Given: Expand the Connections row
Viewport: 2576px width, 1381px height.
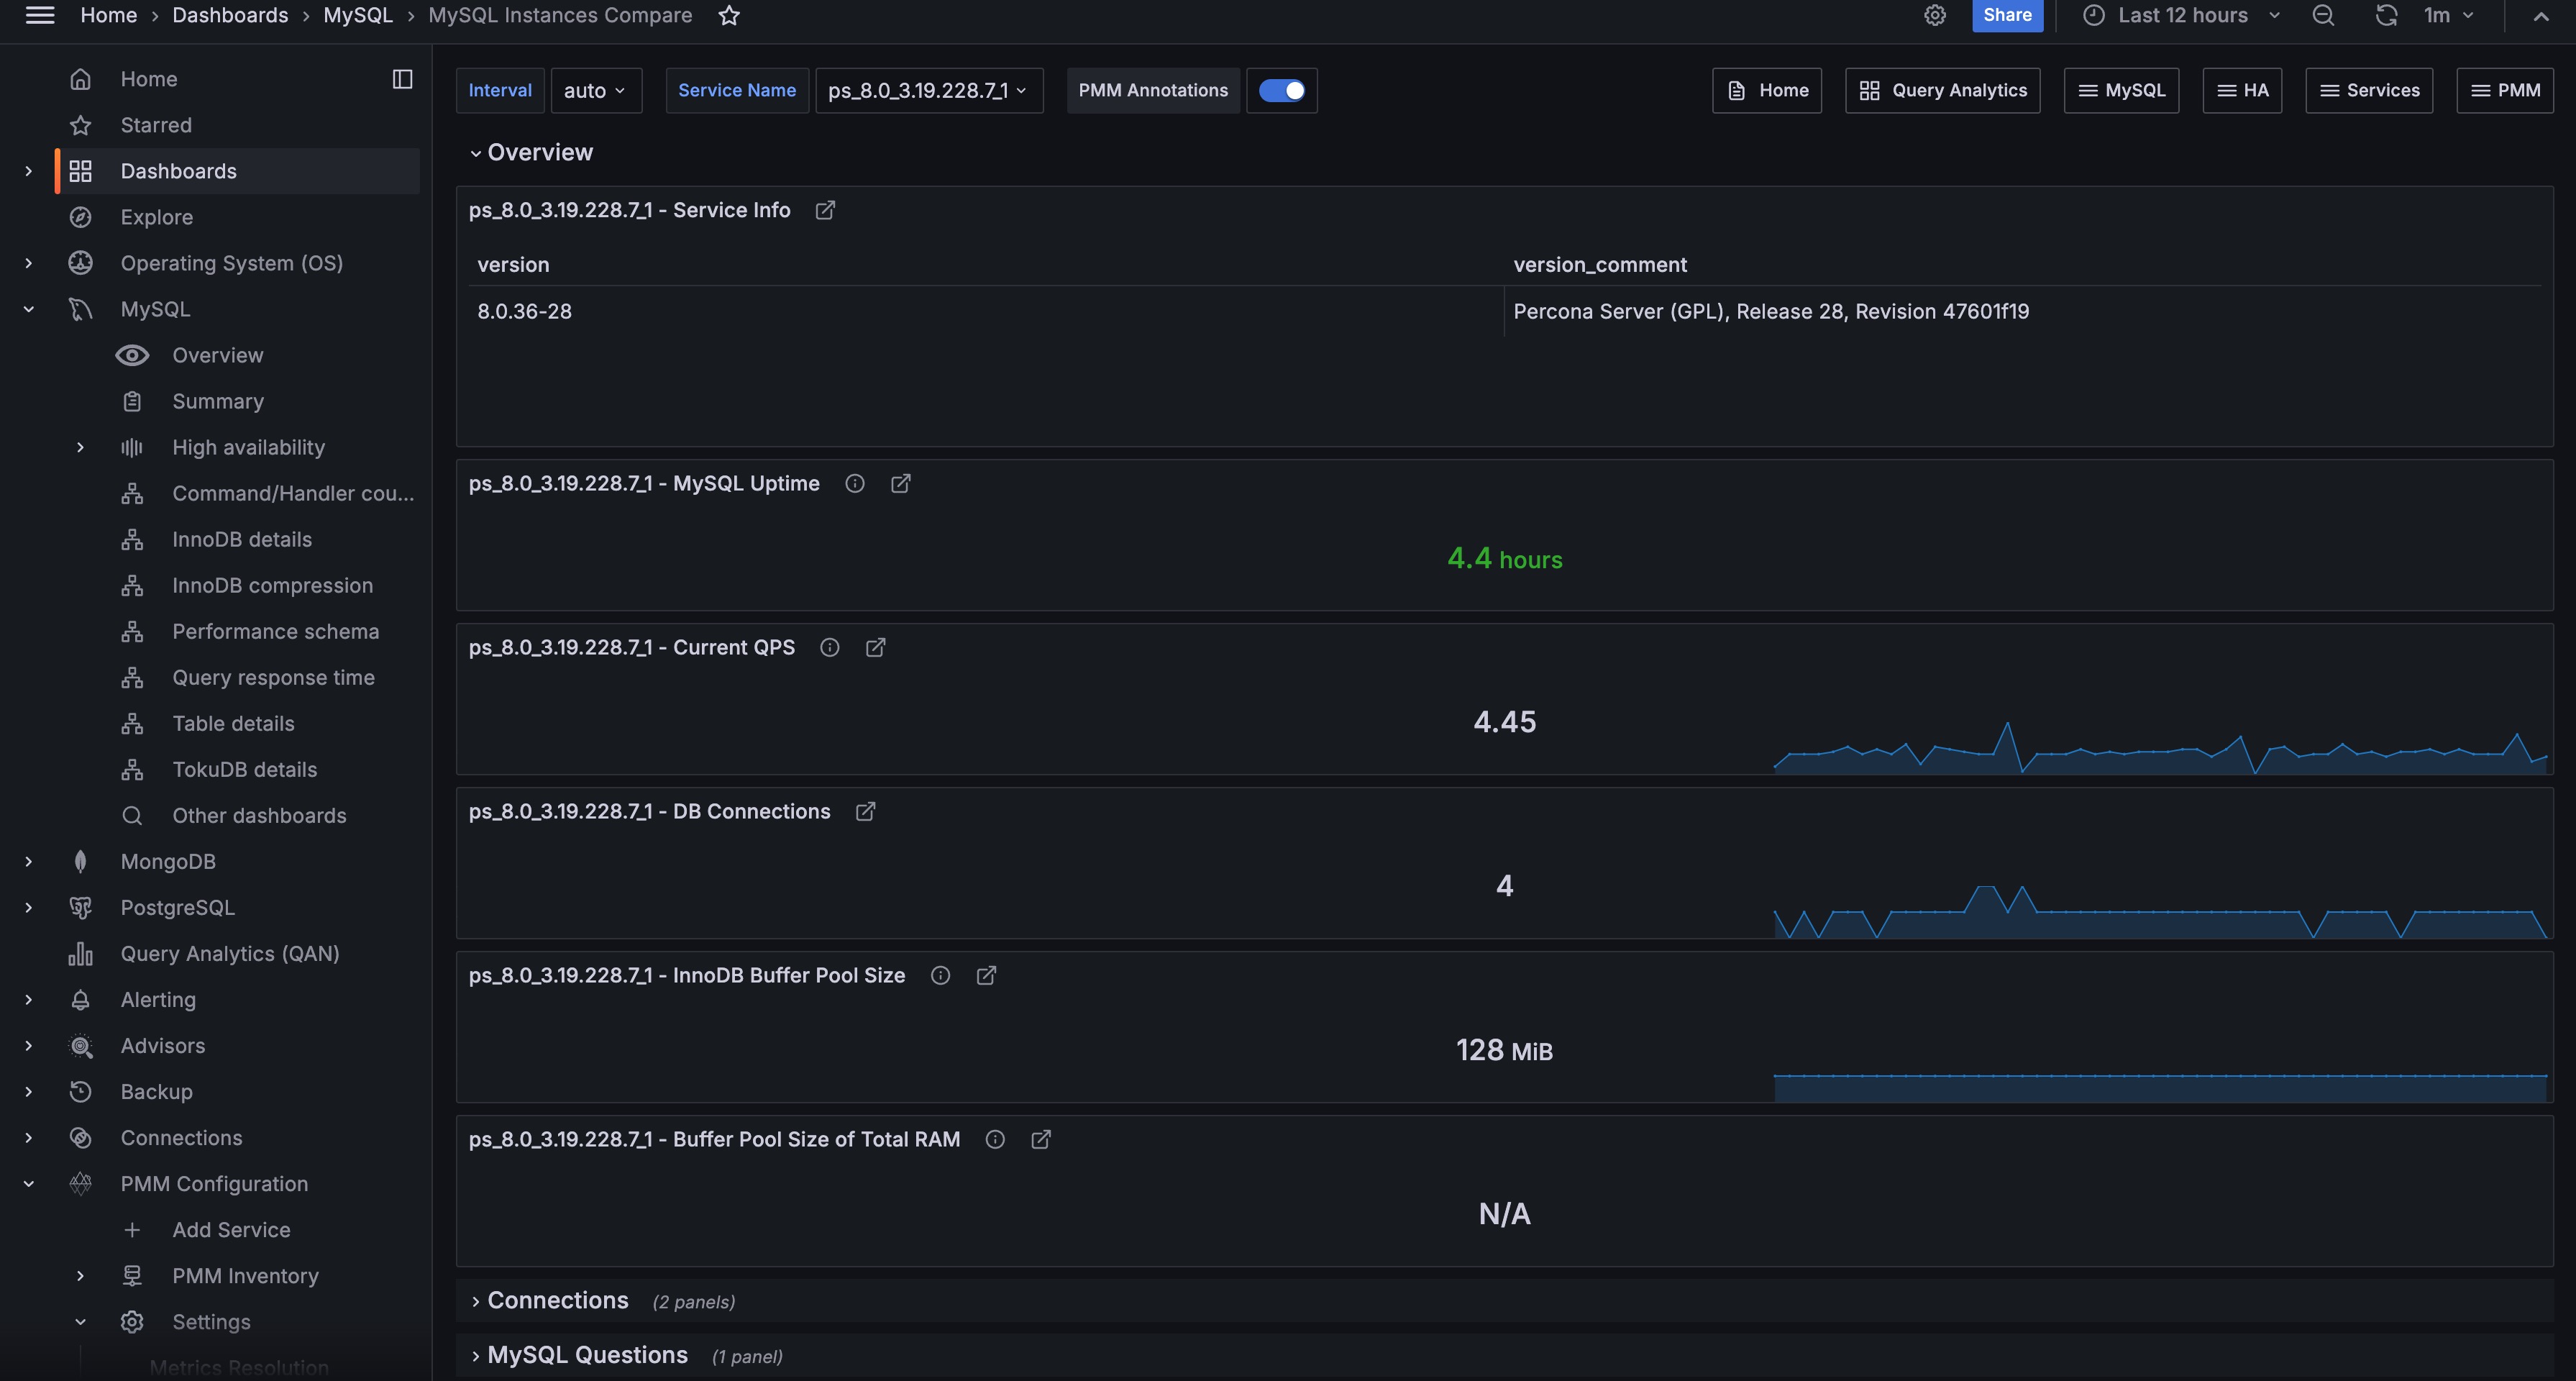Looking at the screenshot, I should [x=557, y=1300].
